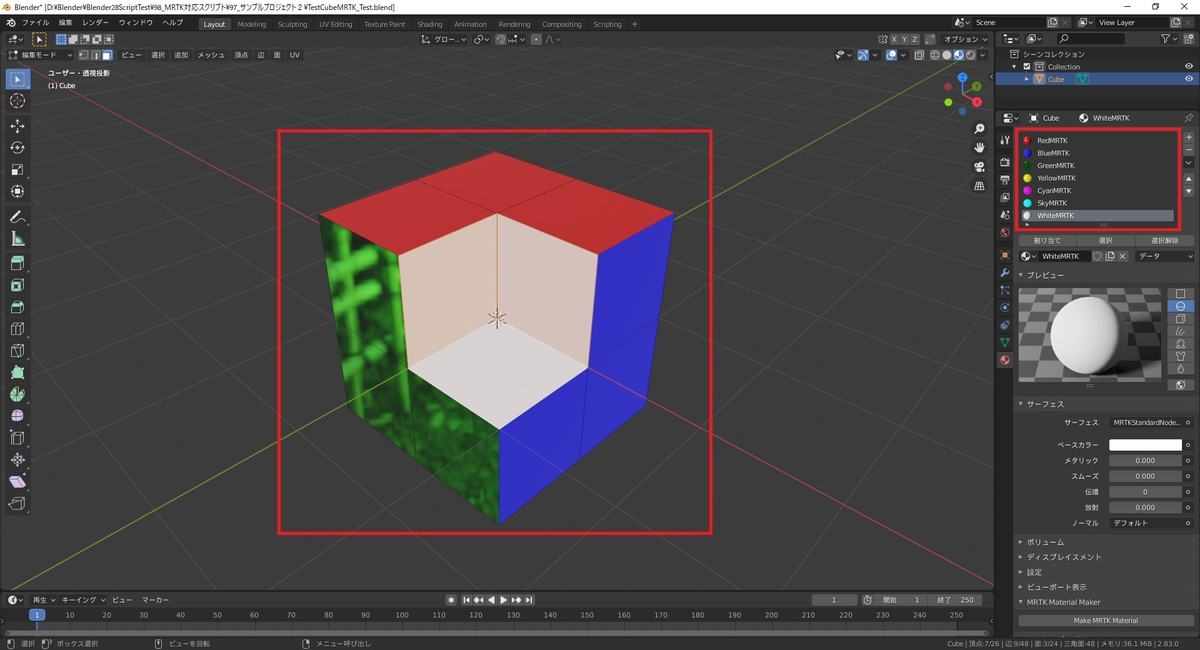Choose the Shrink/Fatten tool
Screen dimensions: 1200x650
pyautogui.click(x=17, y=460)
